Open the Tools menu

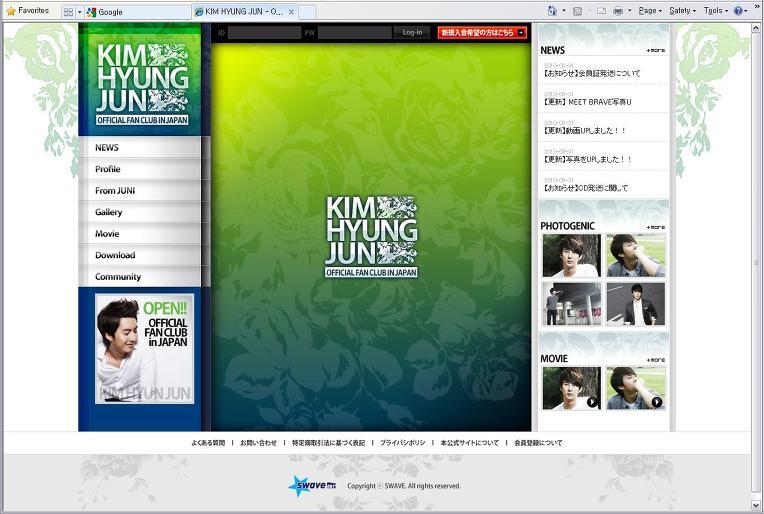[x=716, y=11]
